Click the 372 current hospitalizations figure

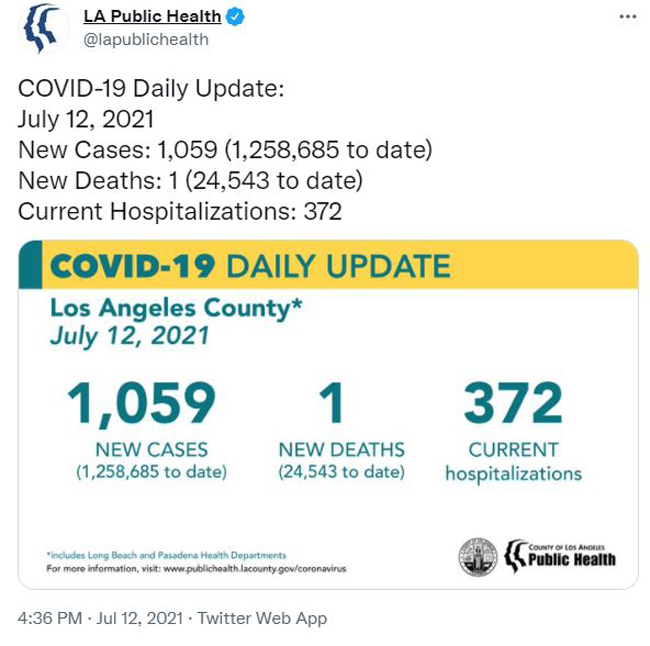tap(513, 402)
